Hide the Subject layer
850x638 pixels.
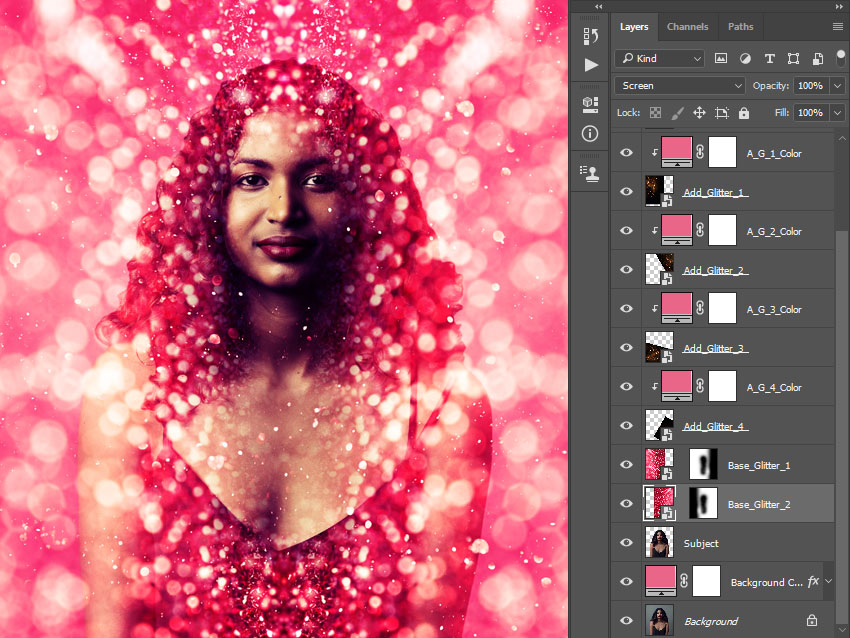tap(626, 542)
